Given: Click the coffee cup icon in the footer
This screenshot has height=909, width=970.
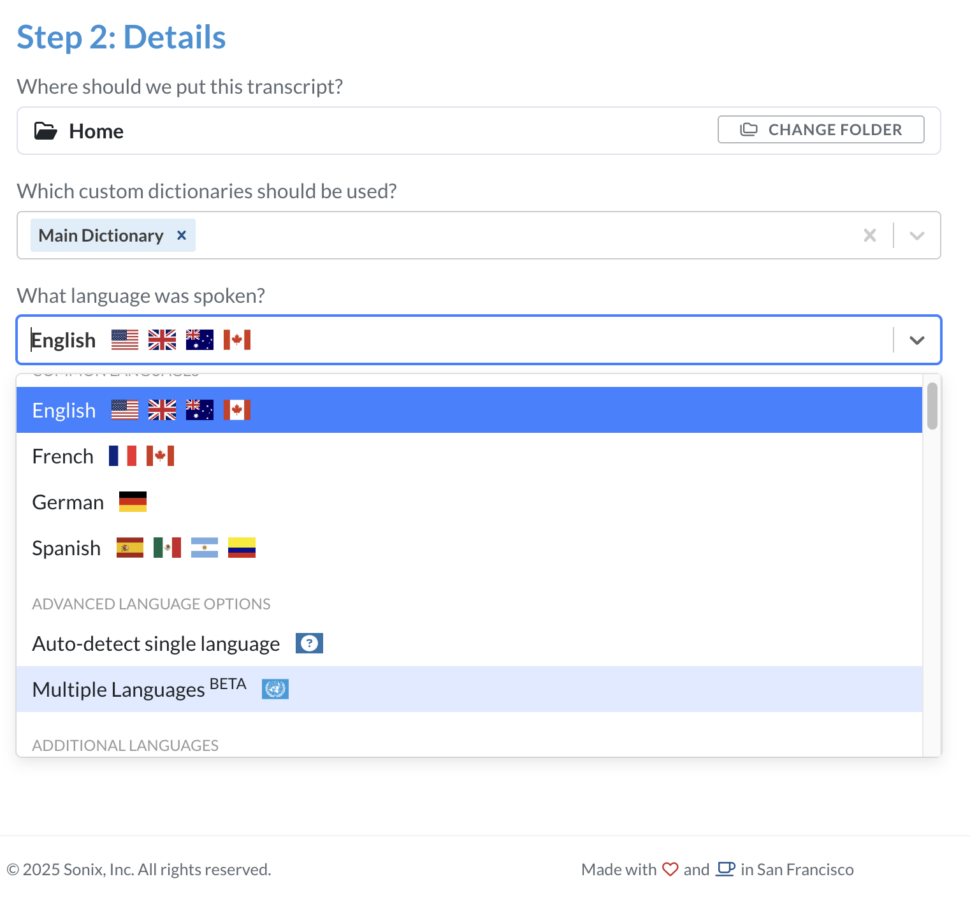Looking at the screenshot, I should coord(725,869).
